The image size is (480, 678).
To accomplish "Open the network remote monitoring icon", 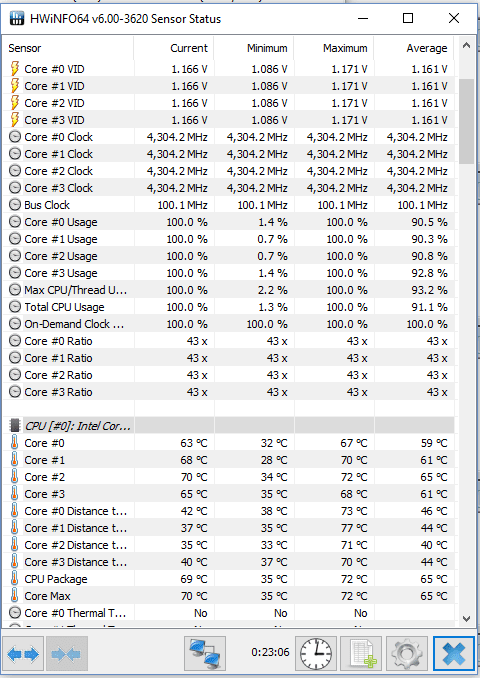I will pos(205,654).
